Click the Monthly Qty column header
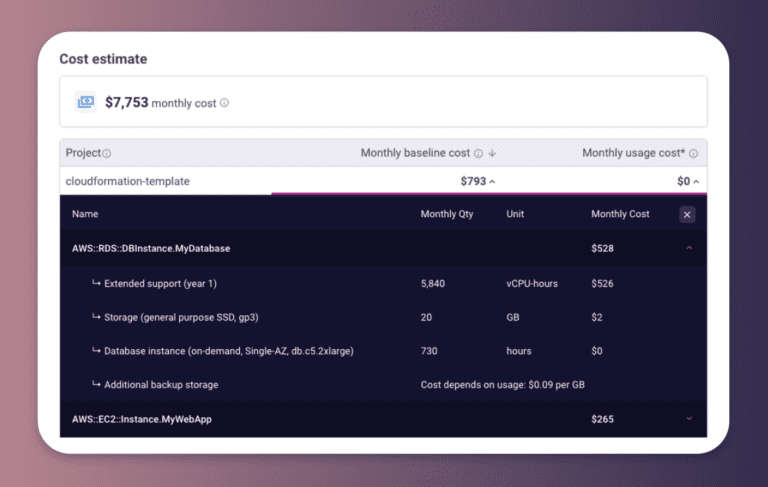 point(447,214)
